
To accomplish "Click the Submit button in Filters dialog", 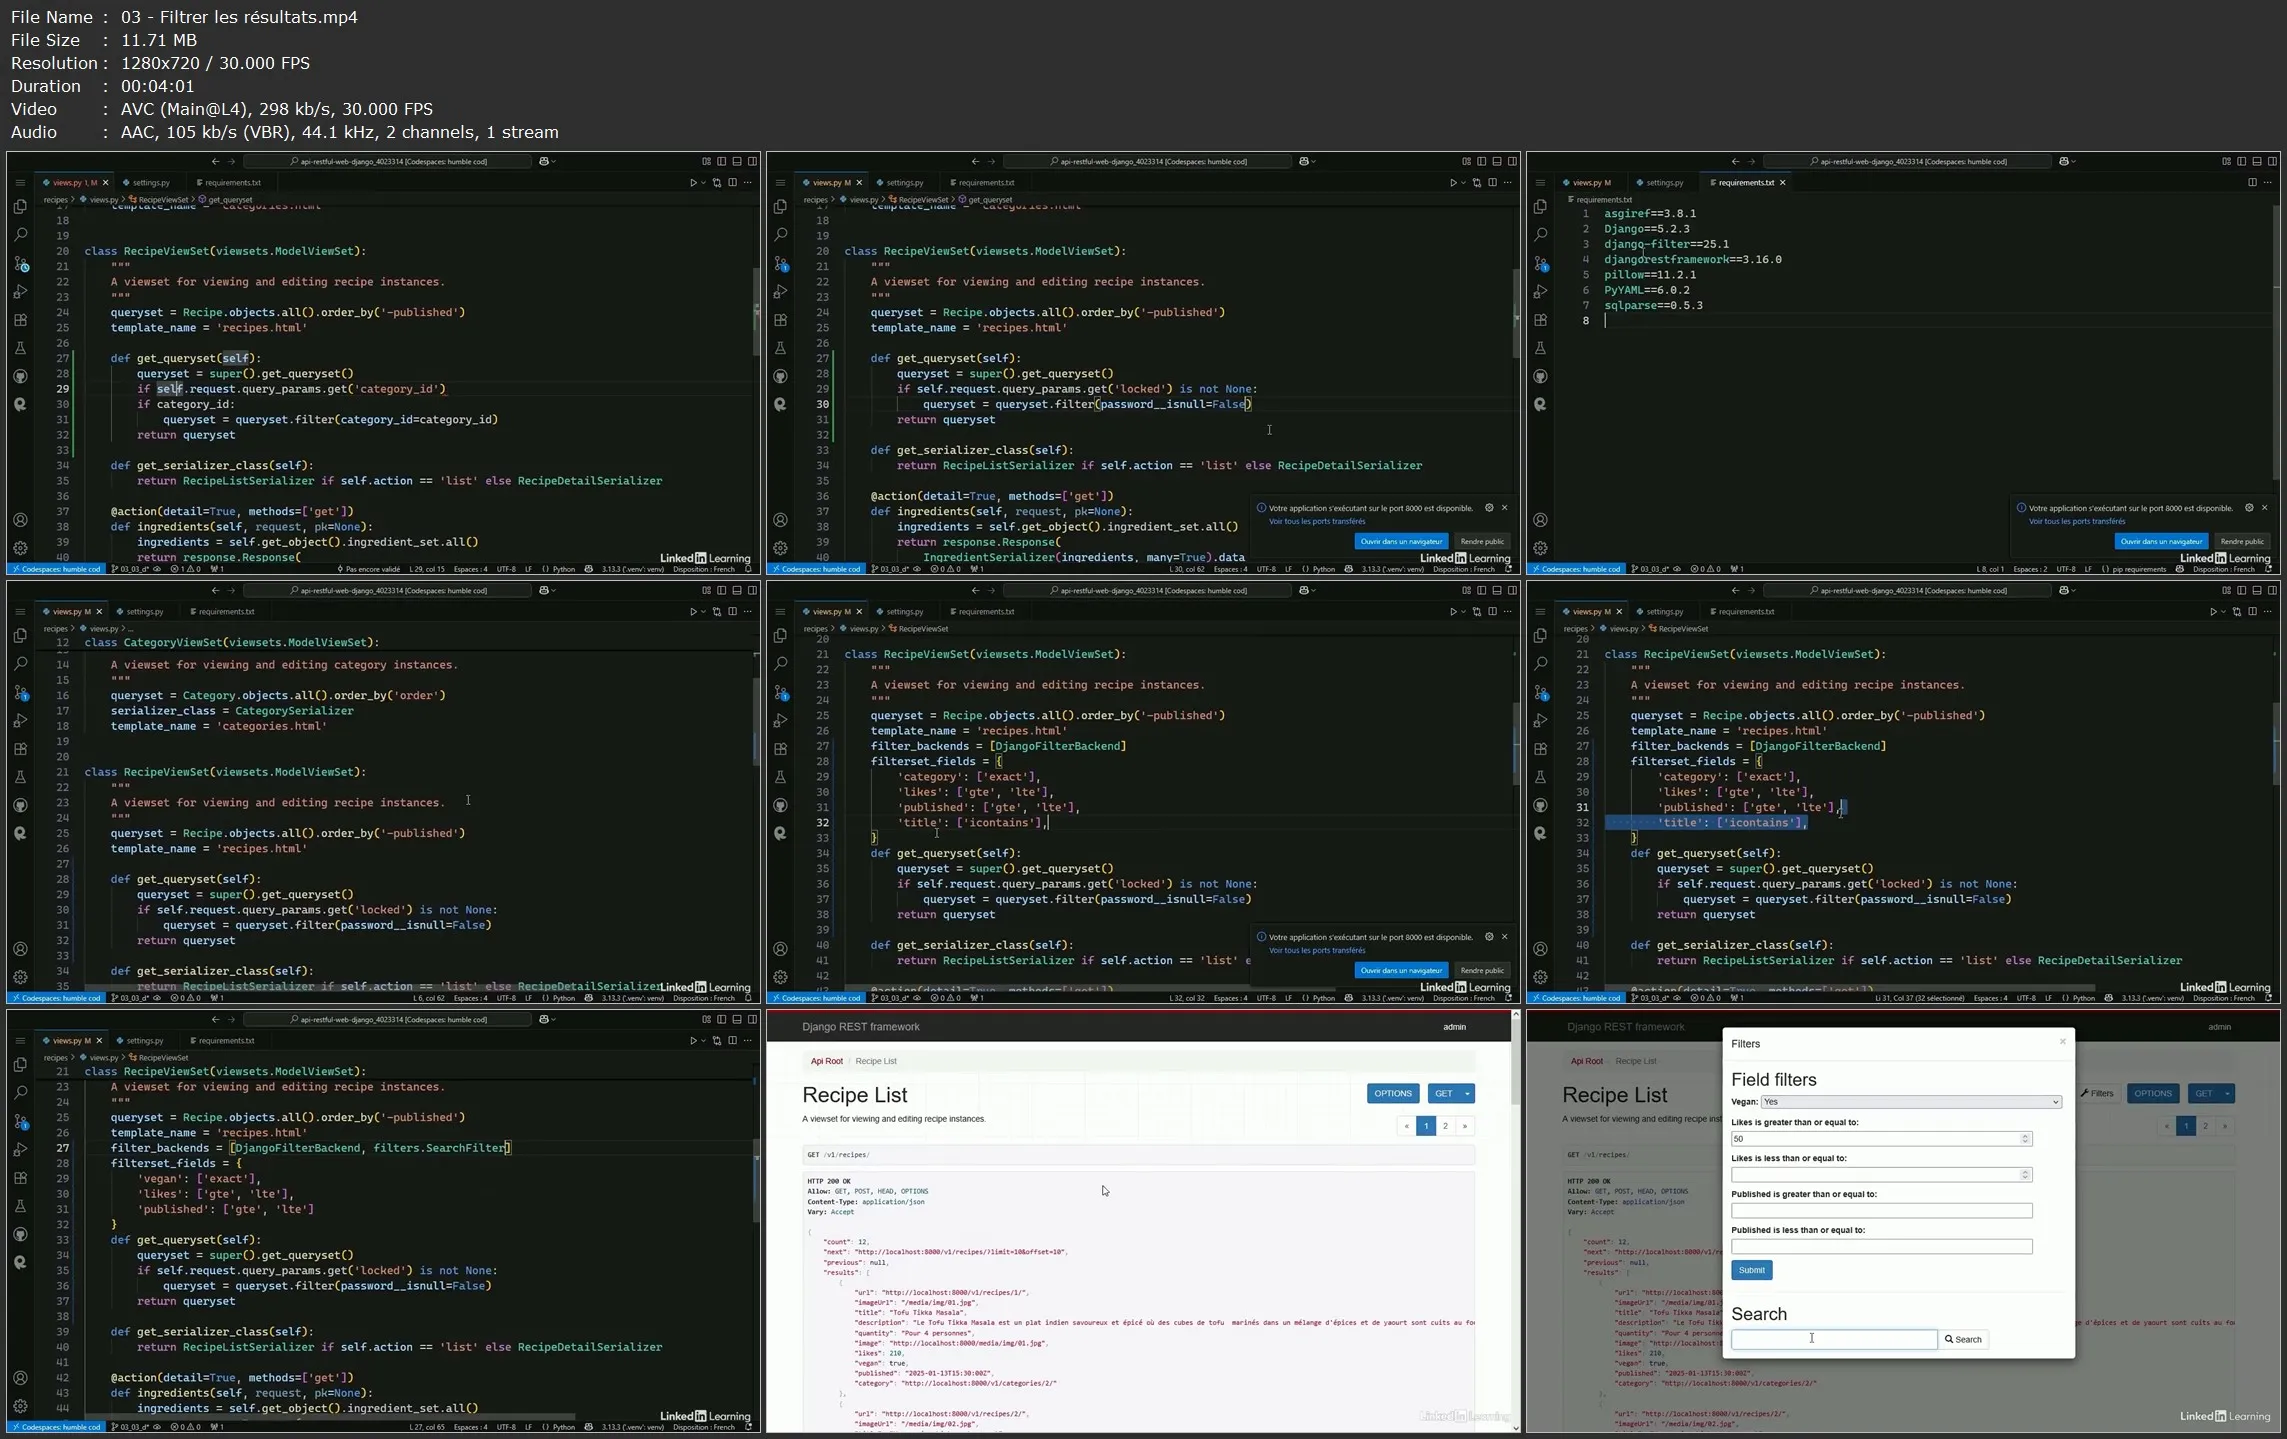I will tap(1751, 1270).
